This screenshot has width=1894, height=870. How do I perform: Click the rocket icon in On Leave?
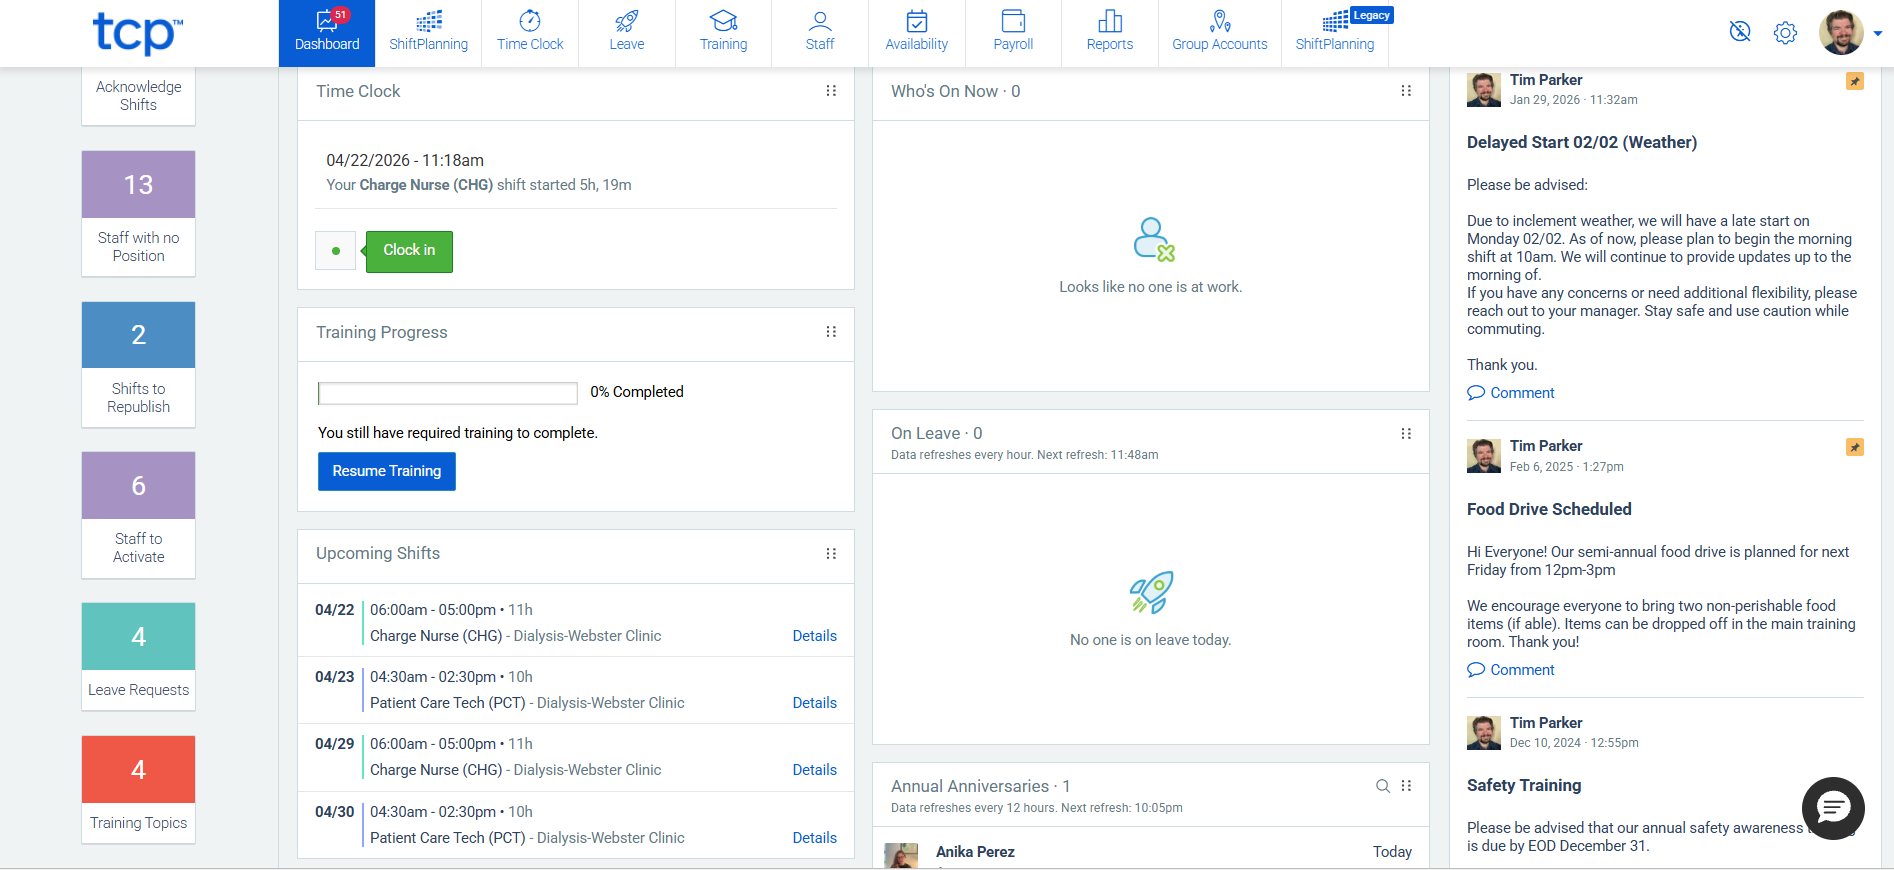pos(1151,593)
